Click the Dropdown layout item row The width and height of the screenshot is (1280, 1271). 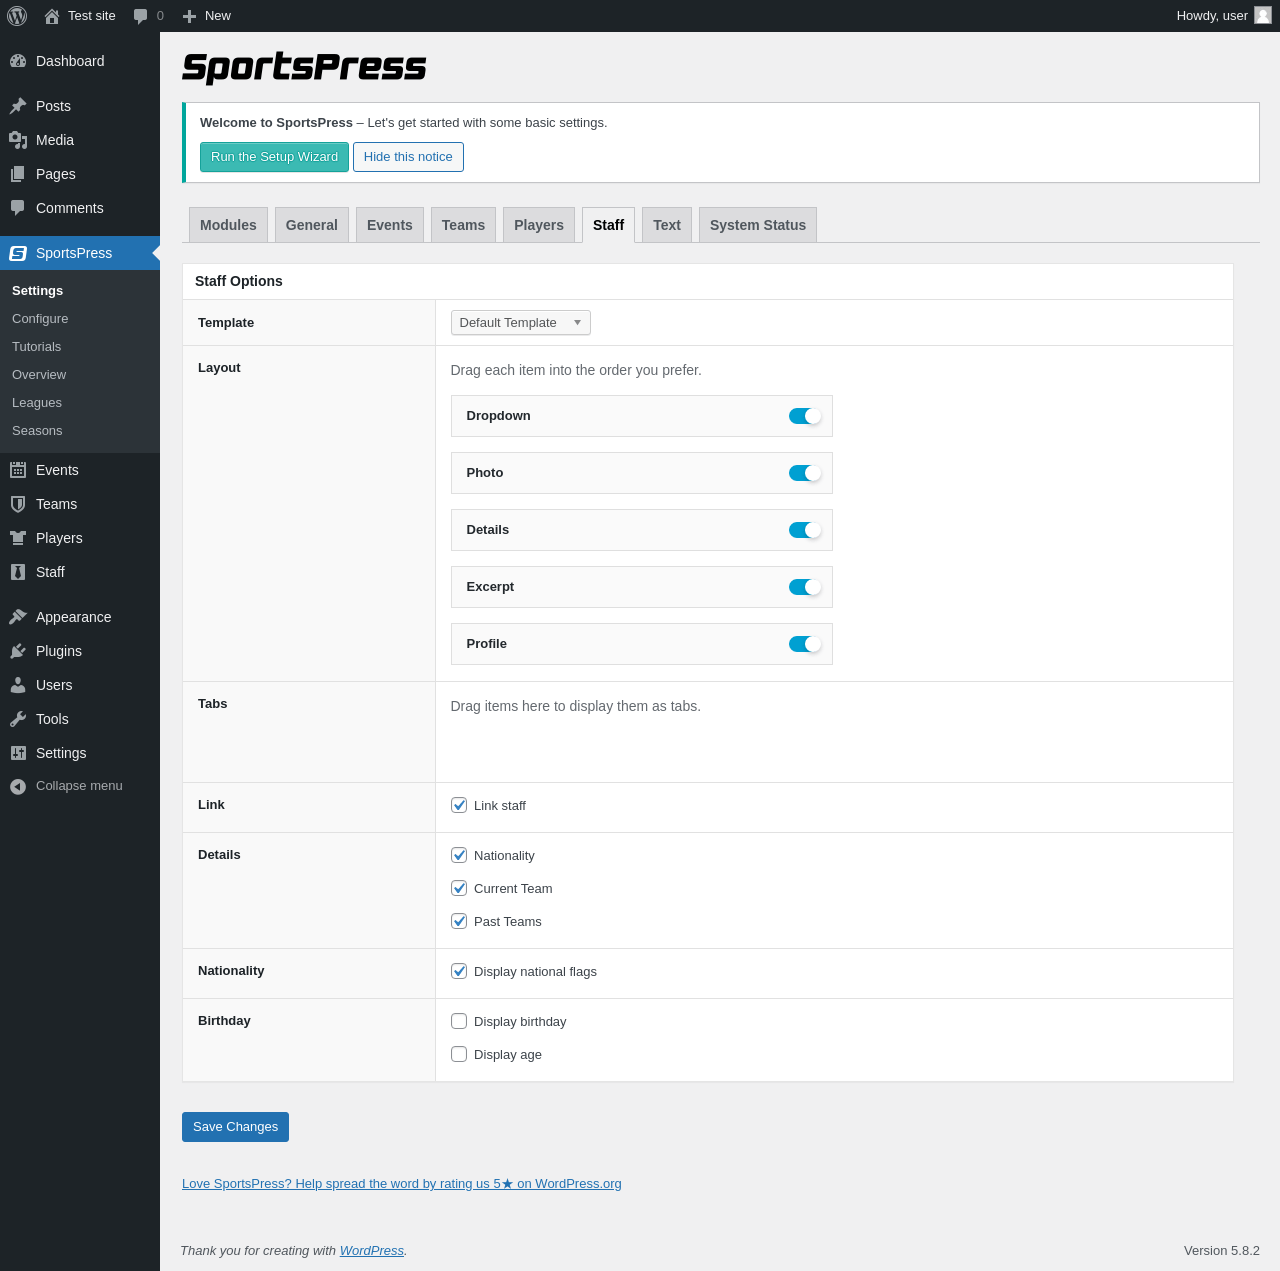tap(641, 416)
